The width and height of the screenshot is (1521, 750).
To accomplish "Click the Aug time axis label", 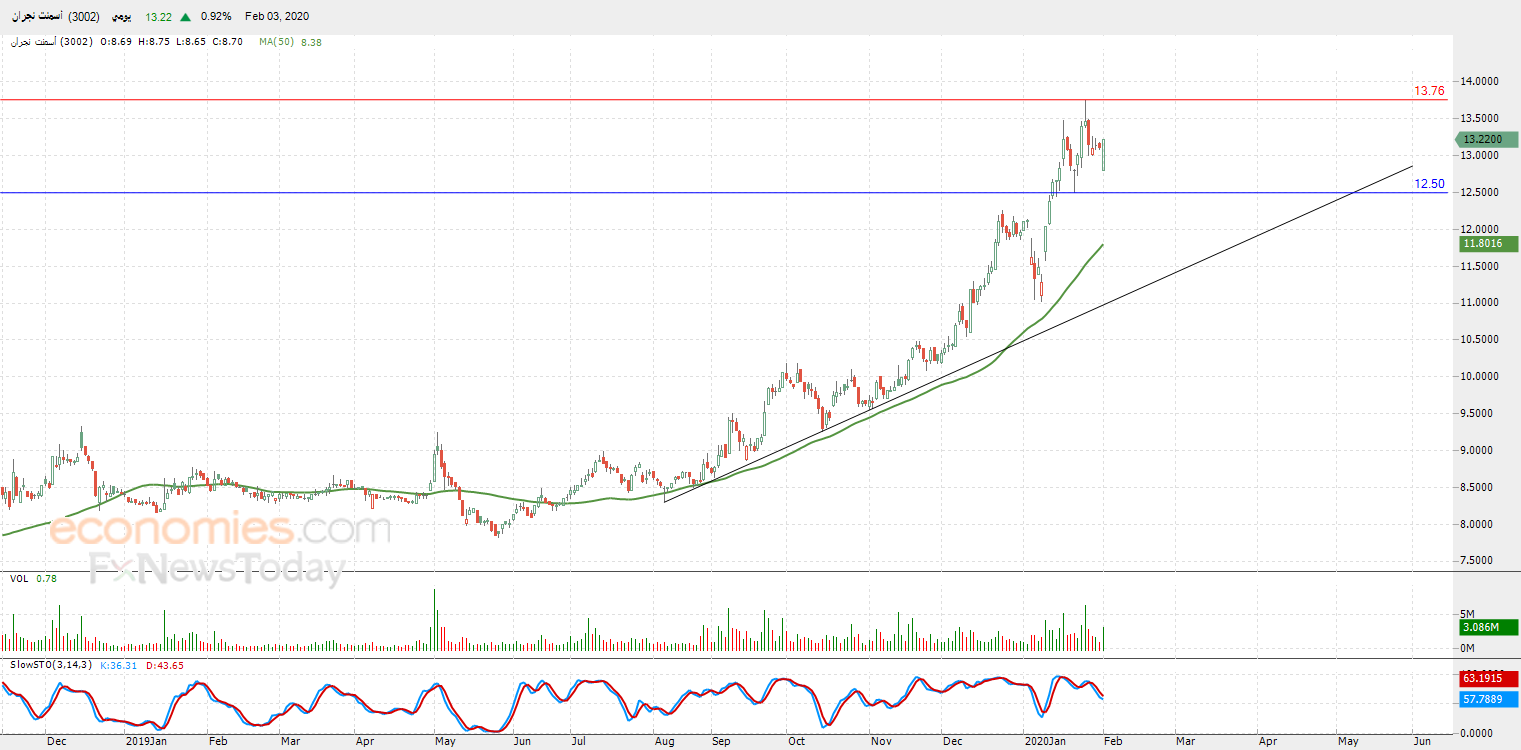I will coord(664,742).
